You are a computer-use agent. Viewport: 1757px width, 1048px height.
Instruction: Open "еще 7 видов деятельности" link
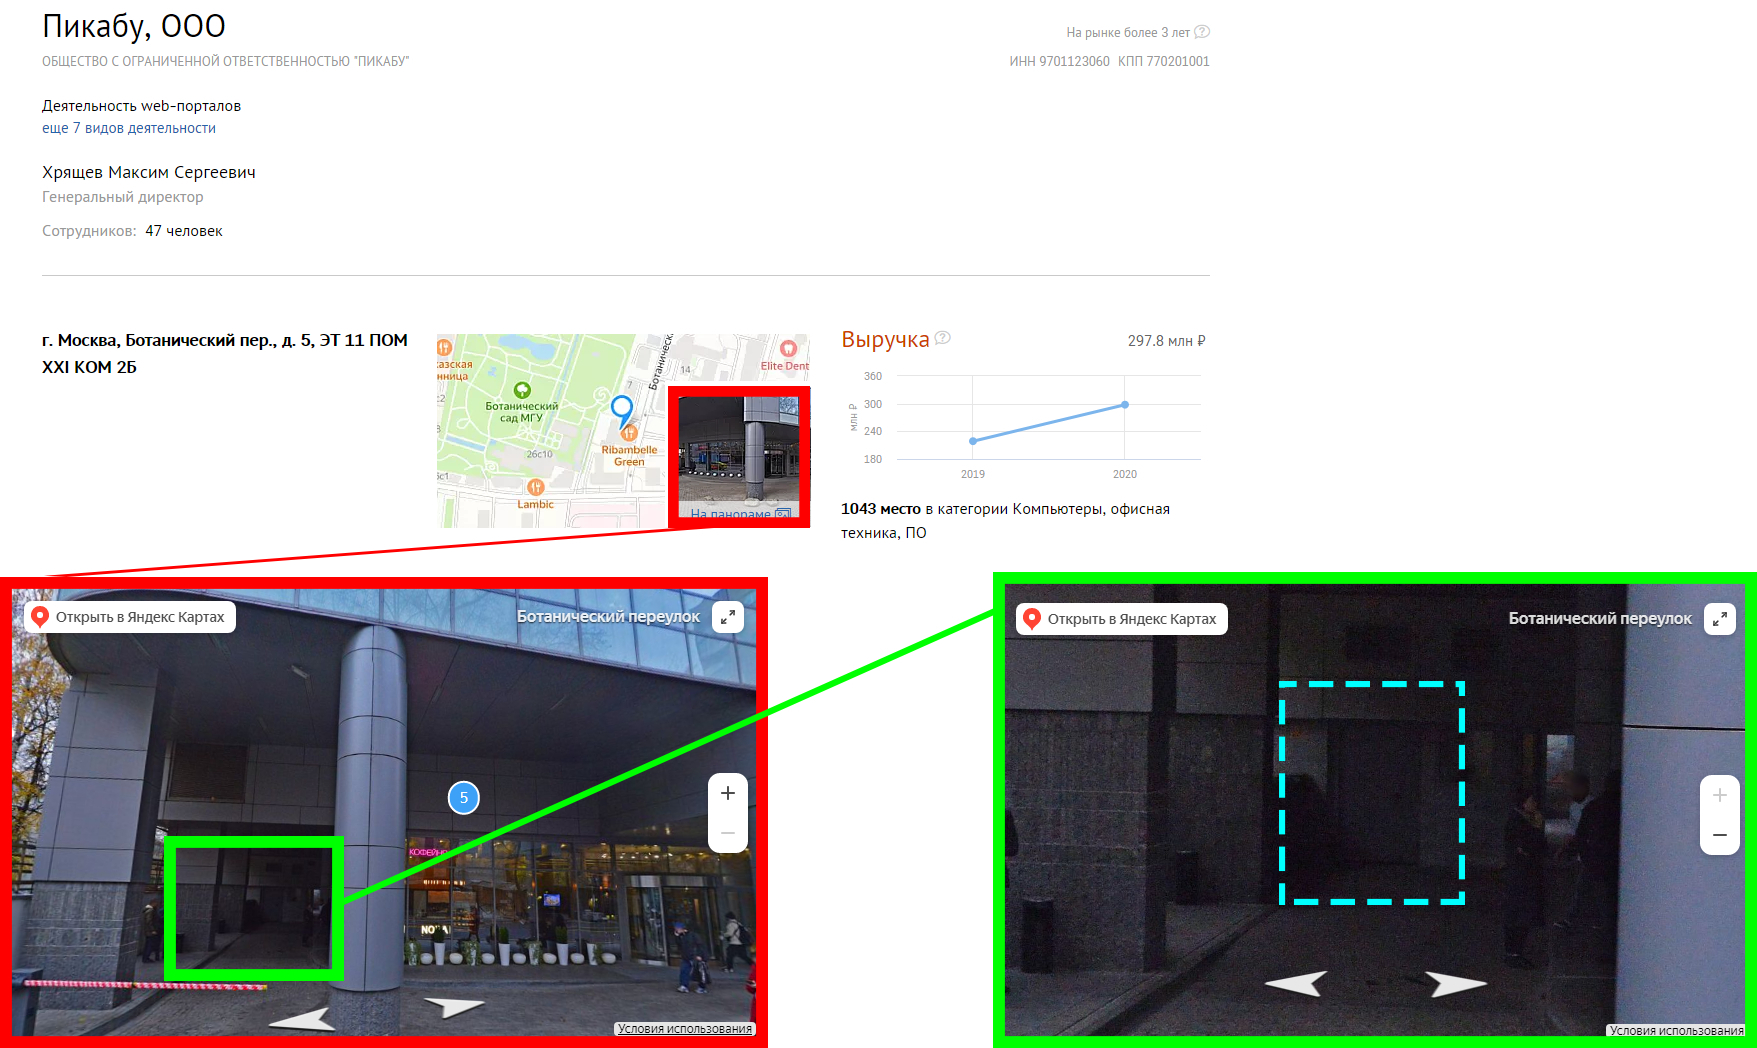[129, 128]
